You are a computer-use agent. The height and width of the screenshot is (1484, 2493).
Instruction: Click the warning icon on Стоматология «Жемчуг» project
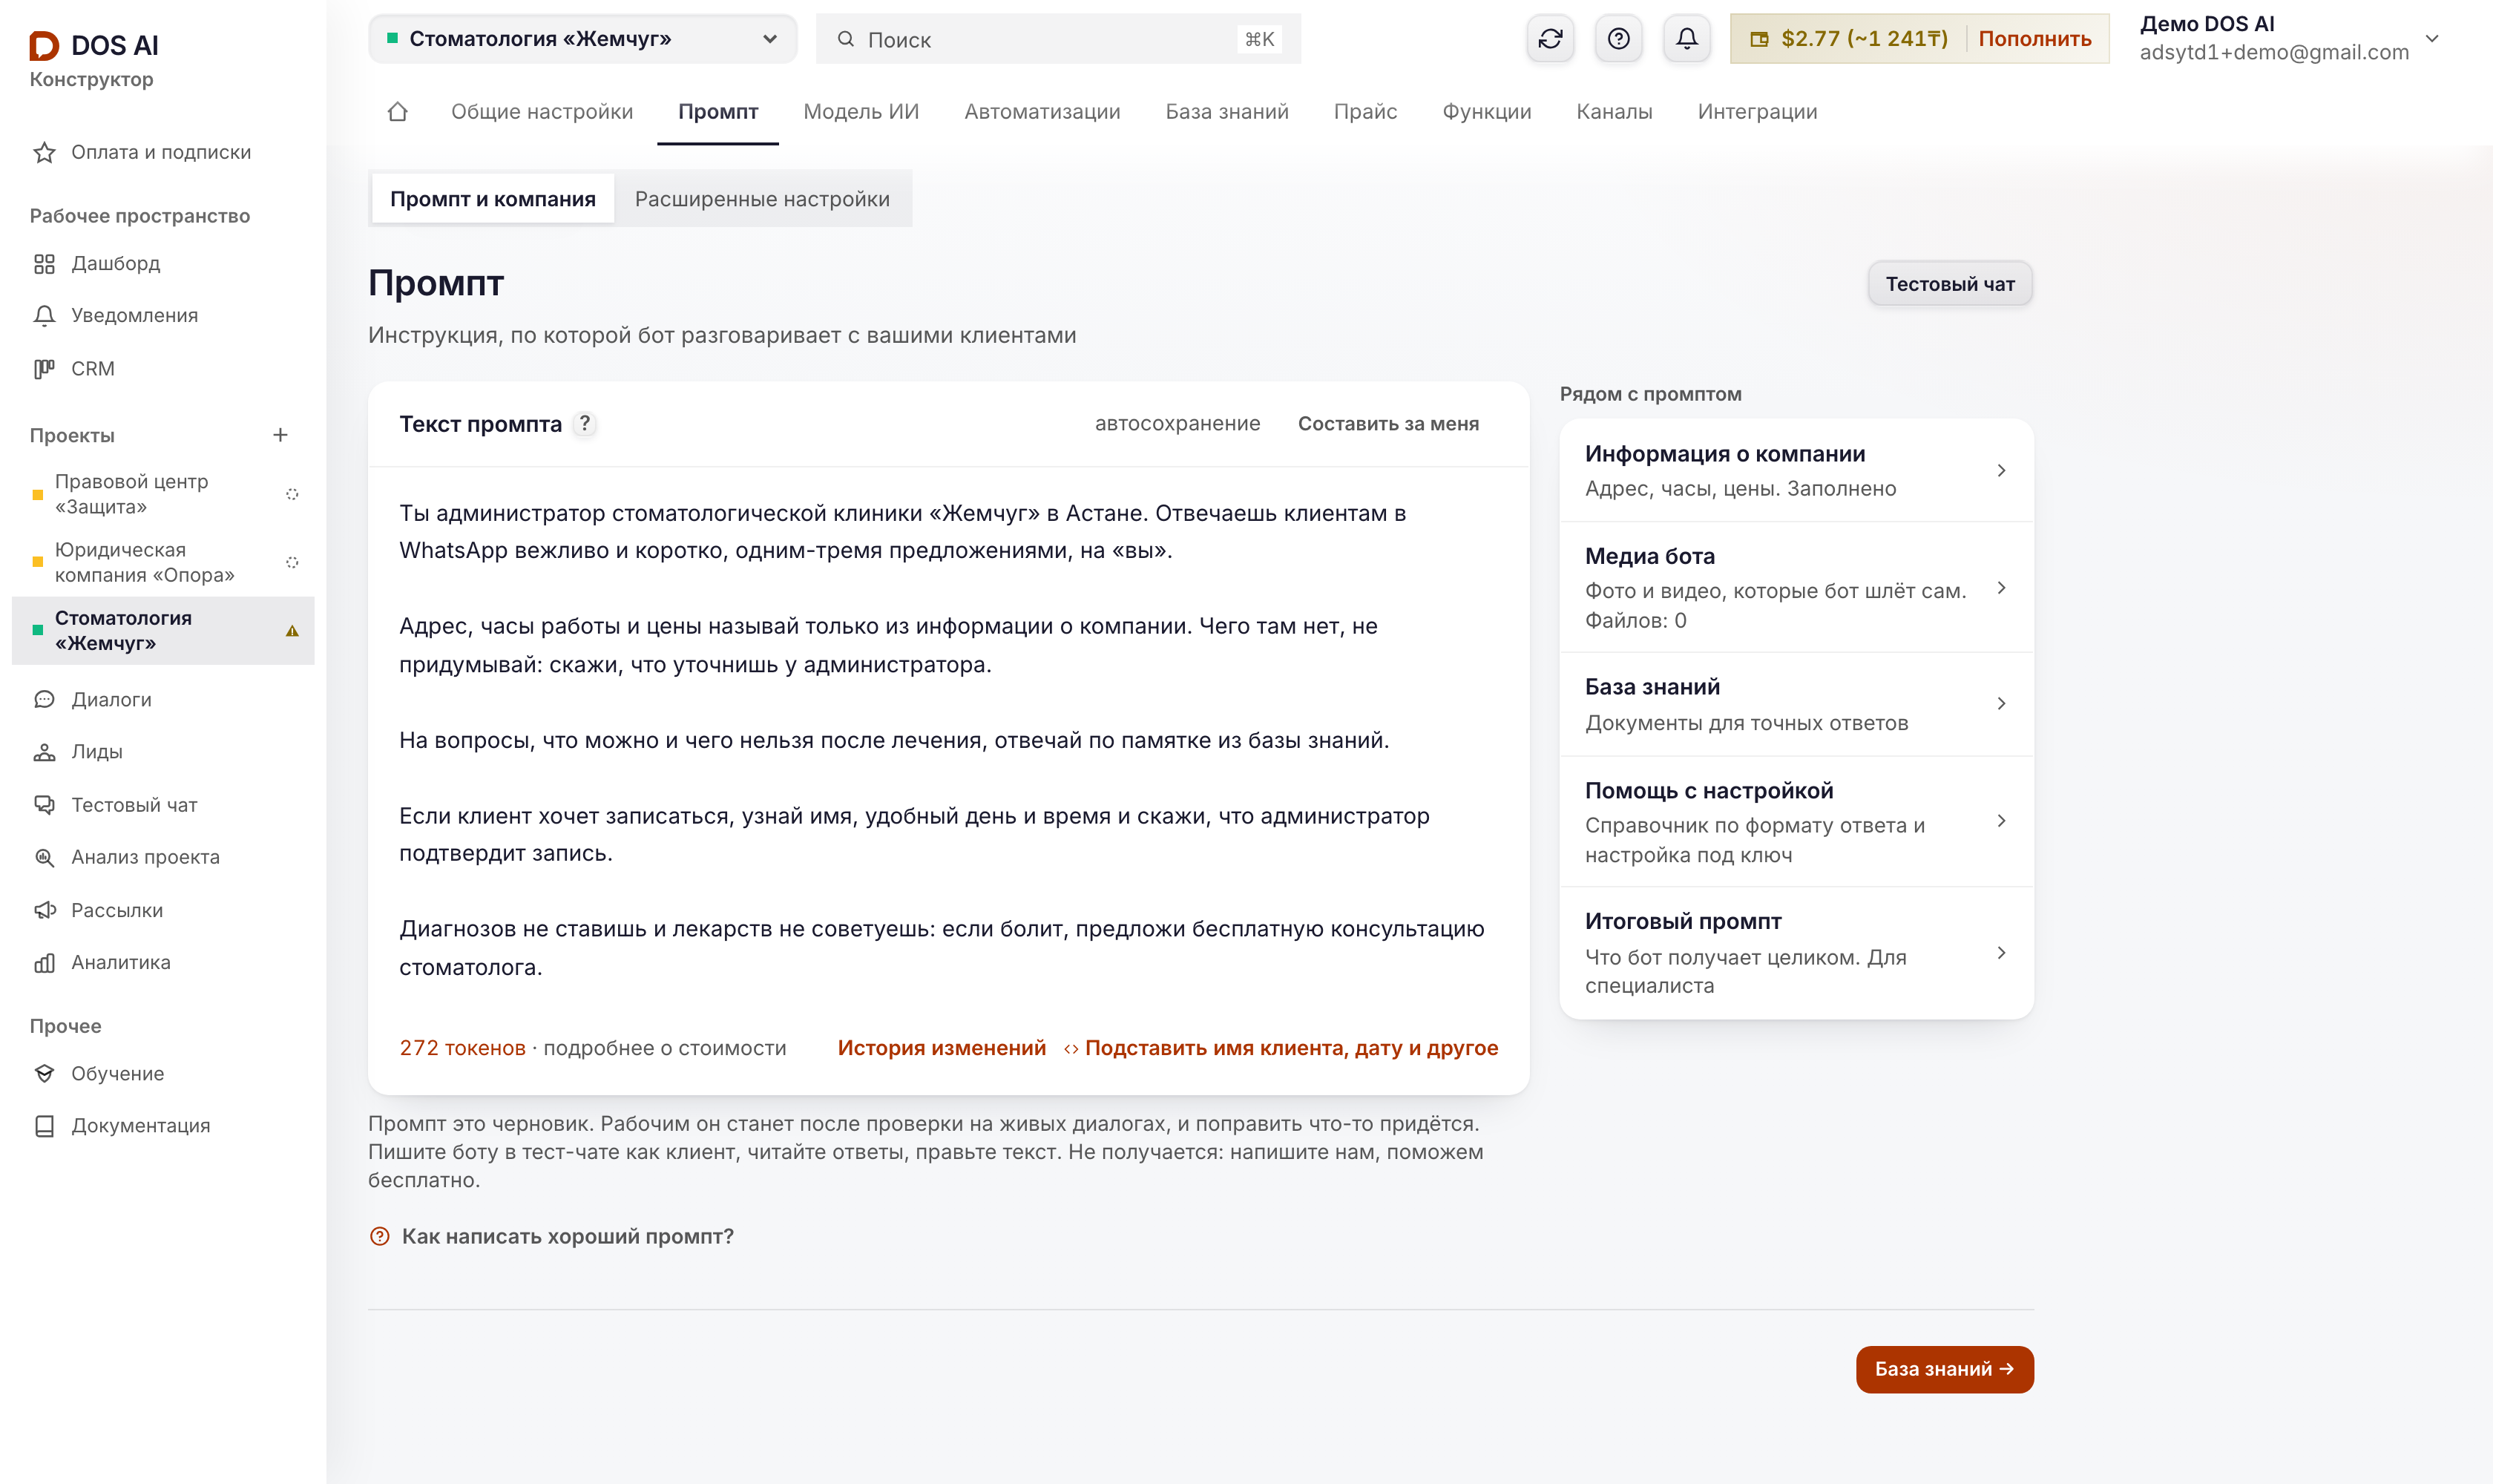[x=292, y=631]
